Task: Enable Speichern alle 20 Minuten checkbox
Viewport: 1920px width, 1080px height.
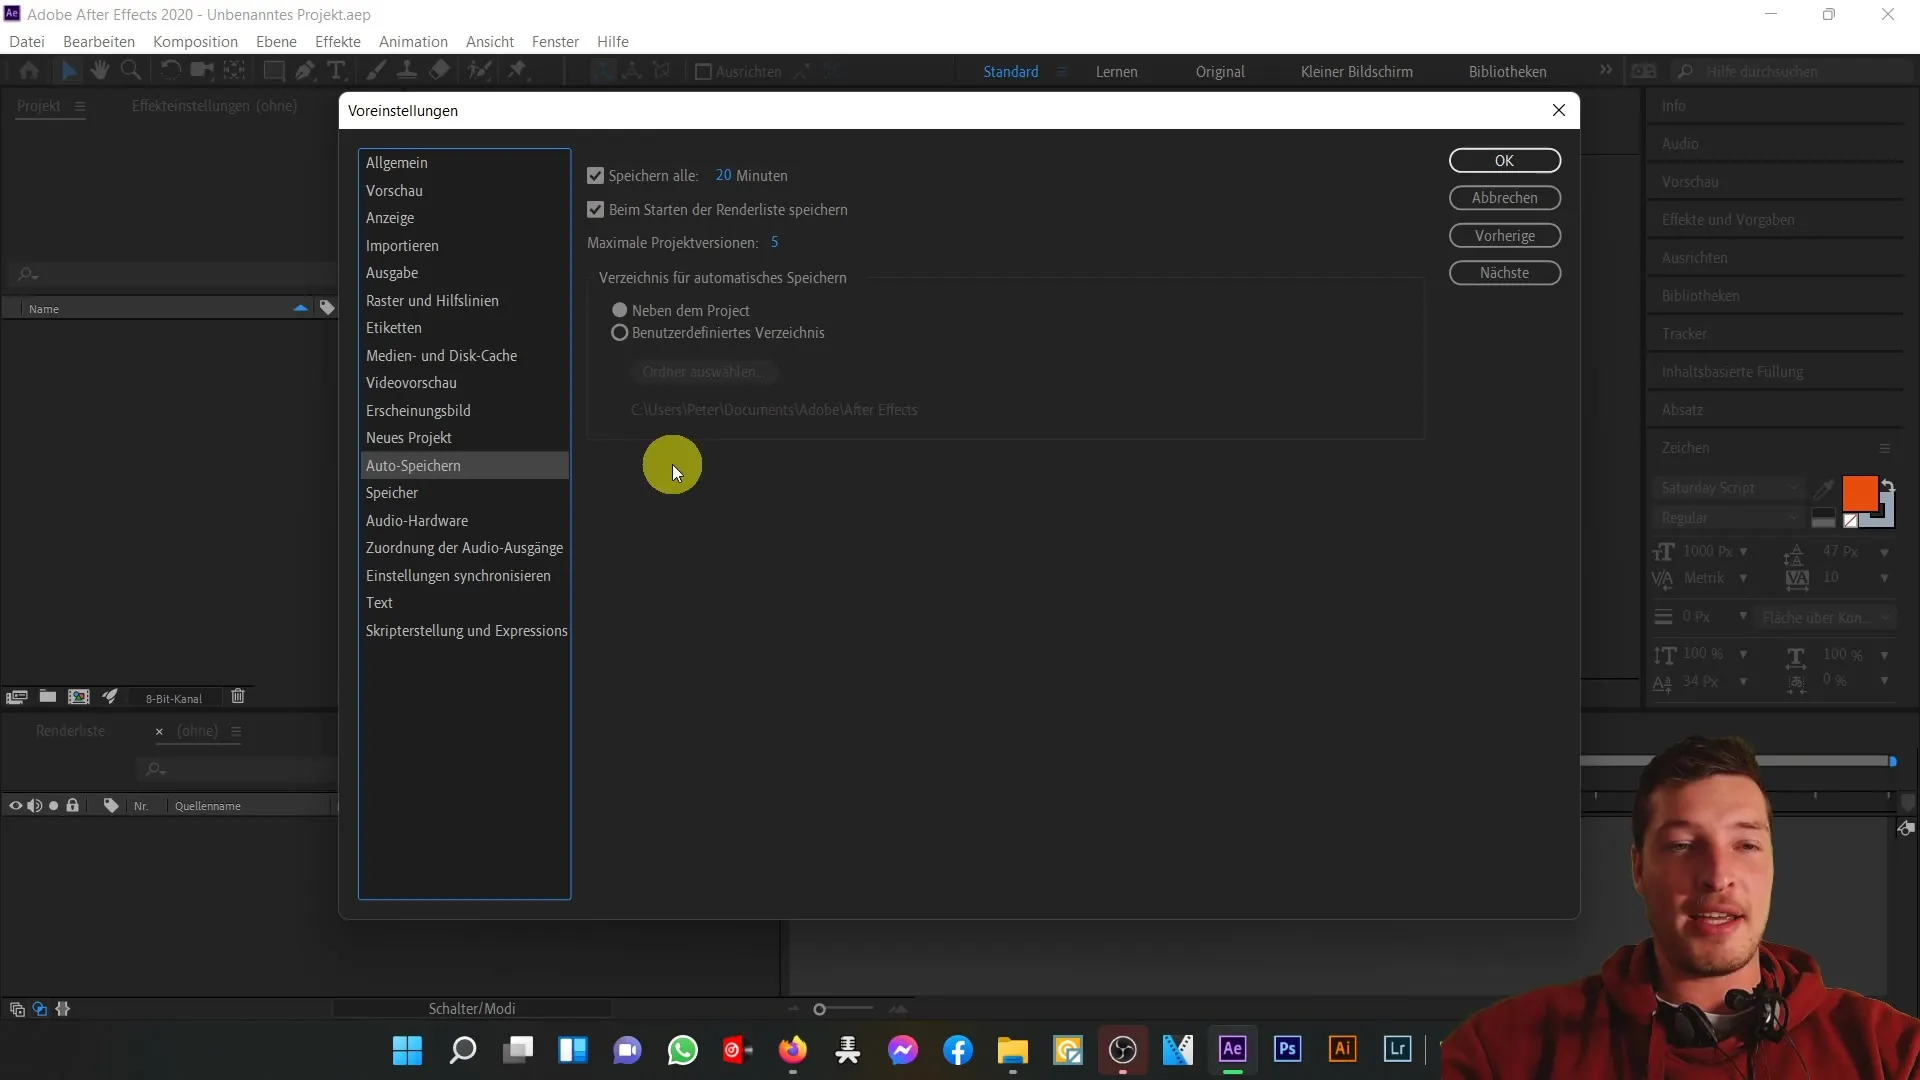Action: click(x=596, y=175)
